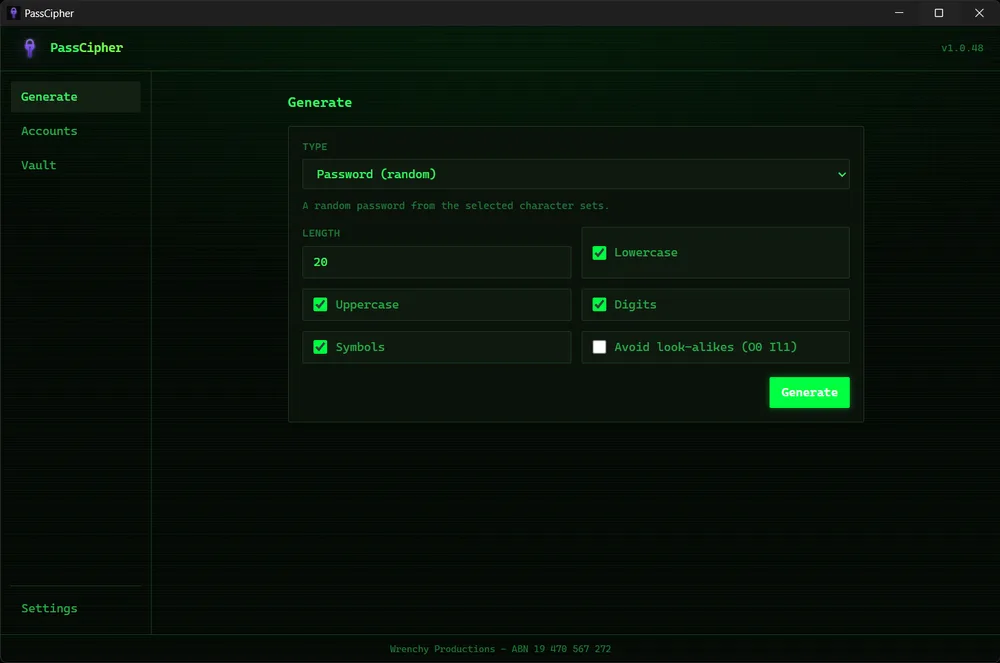Click the Wrenchy Productions footer text
This screenshot has height=663, width=1000.
[500, 649]
